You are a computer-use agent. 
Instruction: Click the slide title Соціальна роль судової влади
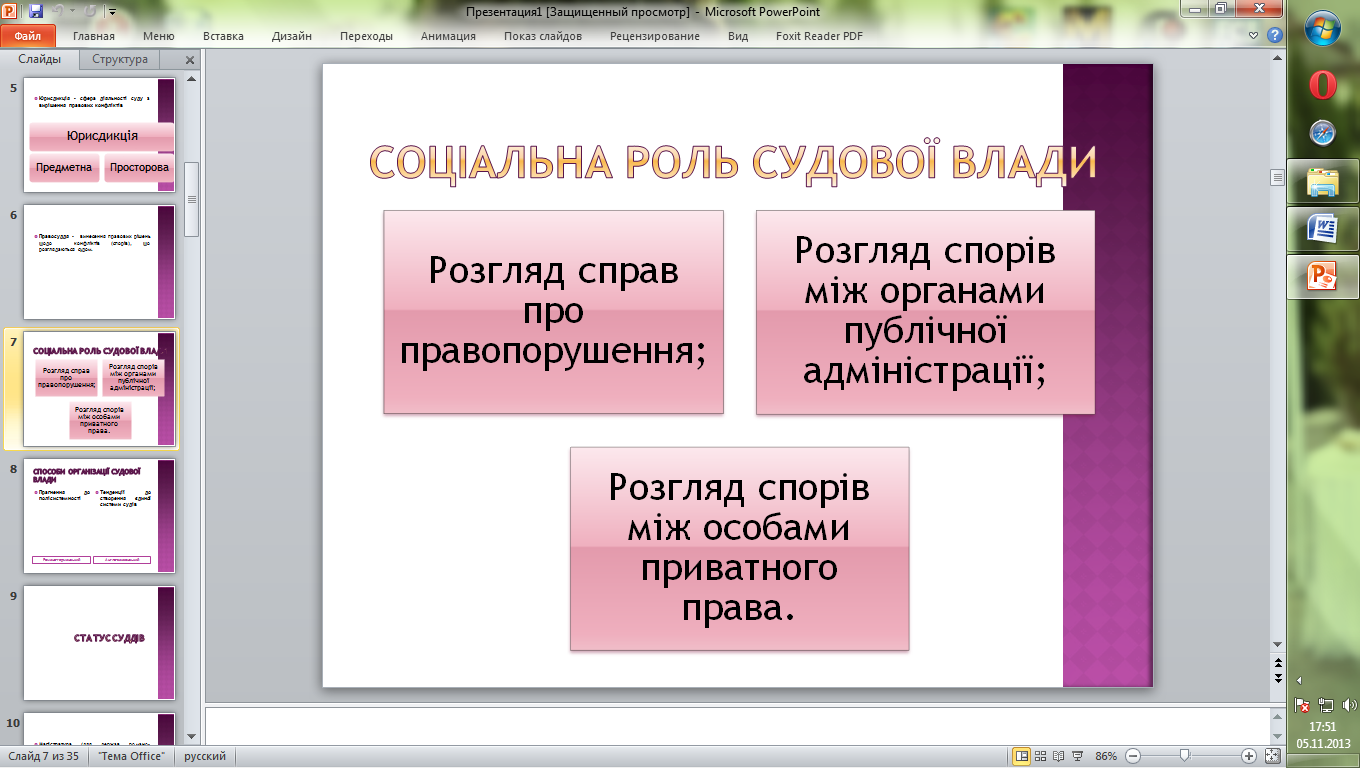click(x=732, y=163)
